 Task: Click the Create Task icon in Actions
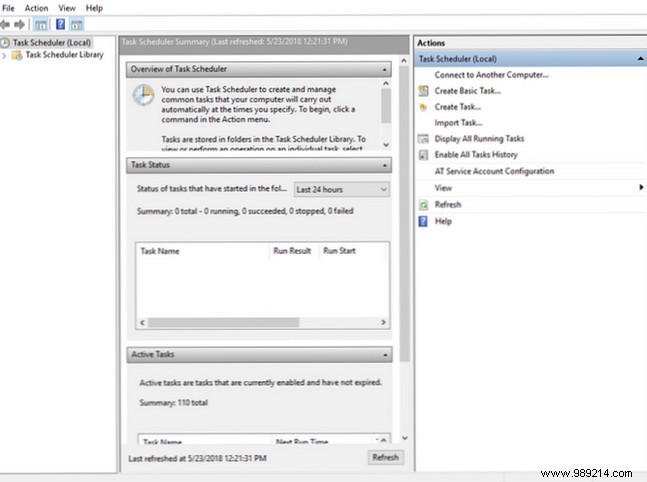(x=425, y=107)
